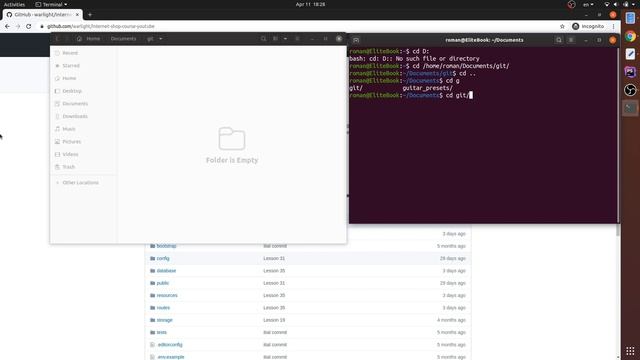The width and height of the screenshot is (640, 360).
Task: Select Videos in Files sidebar
Action: point(83,154)
